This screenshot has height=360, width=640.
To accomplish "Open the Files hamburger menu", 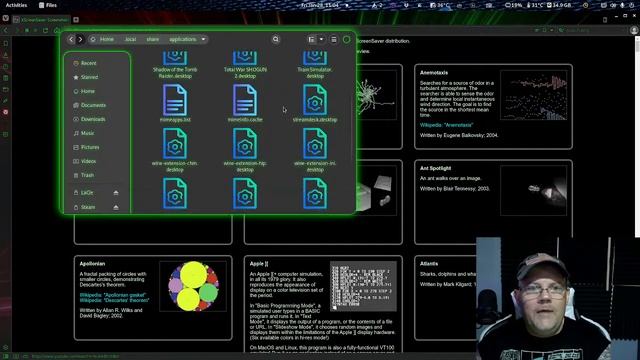I will [x=334, y=39].
